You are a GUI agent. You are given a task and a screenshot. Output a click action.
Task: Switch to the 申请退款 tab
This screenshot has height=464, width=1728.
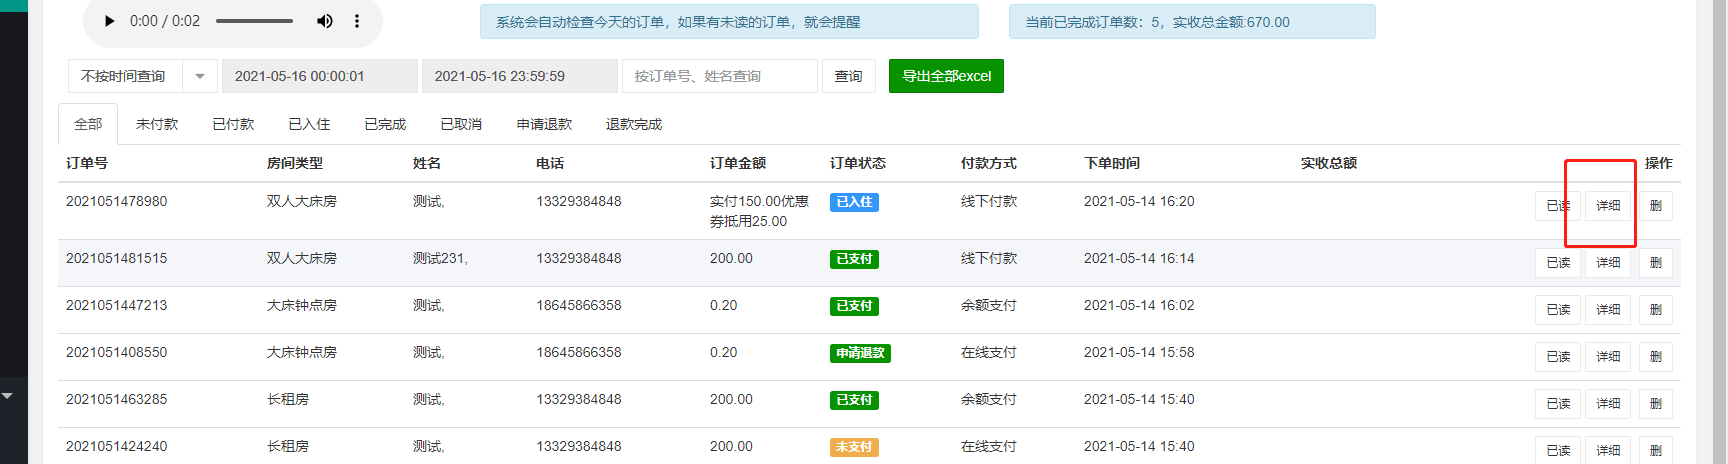544,124
